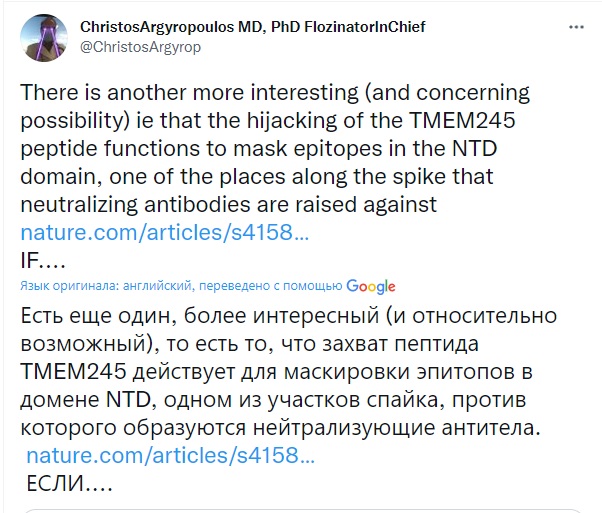This screenshot has width=602, height=513.
Task: Open nature.com link in English tweet
Action: [165, 233]
